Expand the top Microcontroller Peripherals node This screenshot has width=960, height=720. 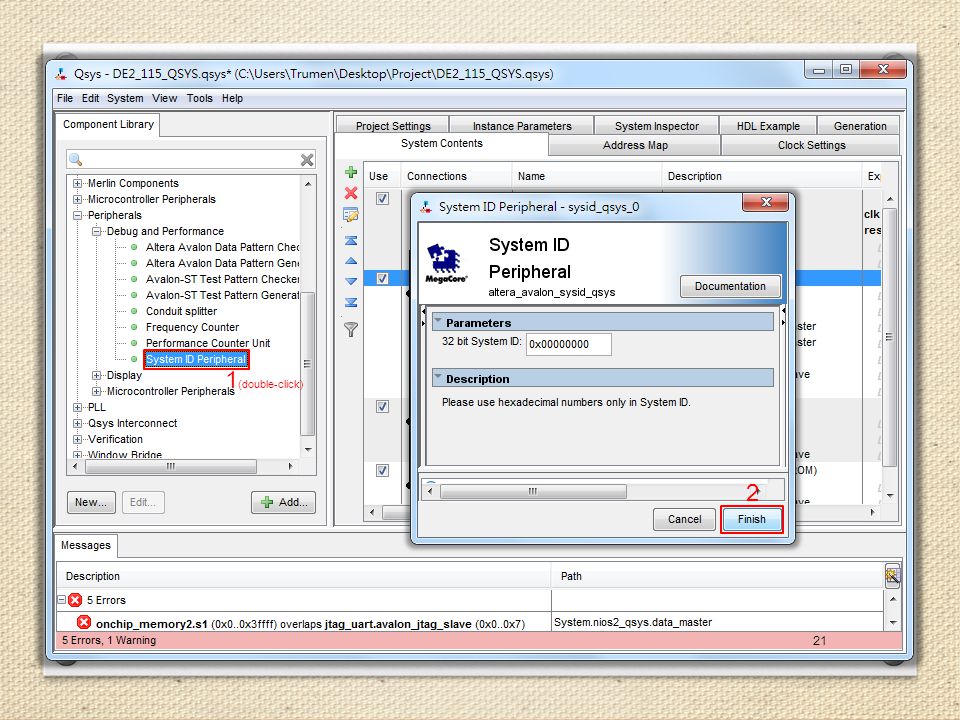[77, 199]
